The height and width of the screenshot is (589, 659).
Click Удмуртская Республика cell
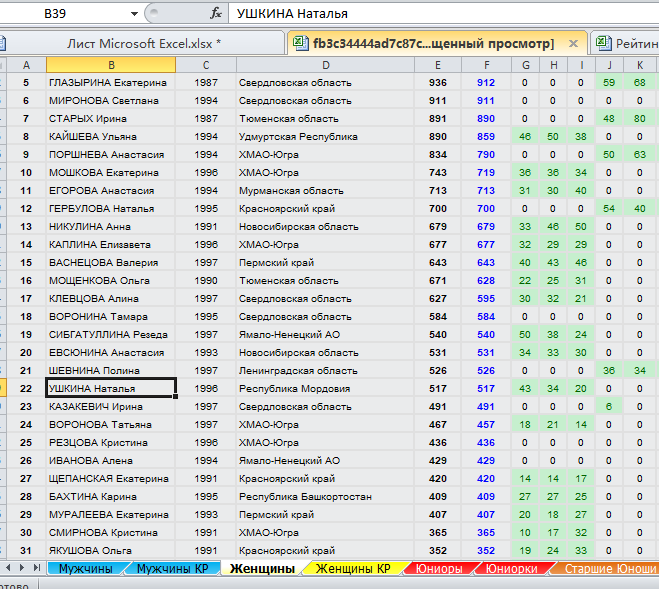(x=326, y=137)
